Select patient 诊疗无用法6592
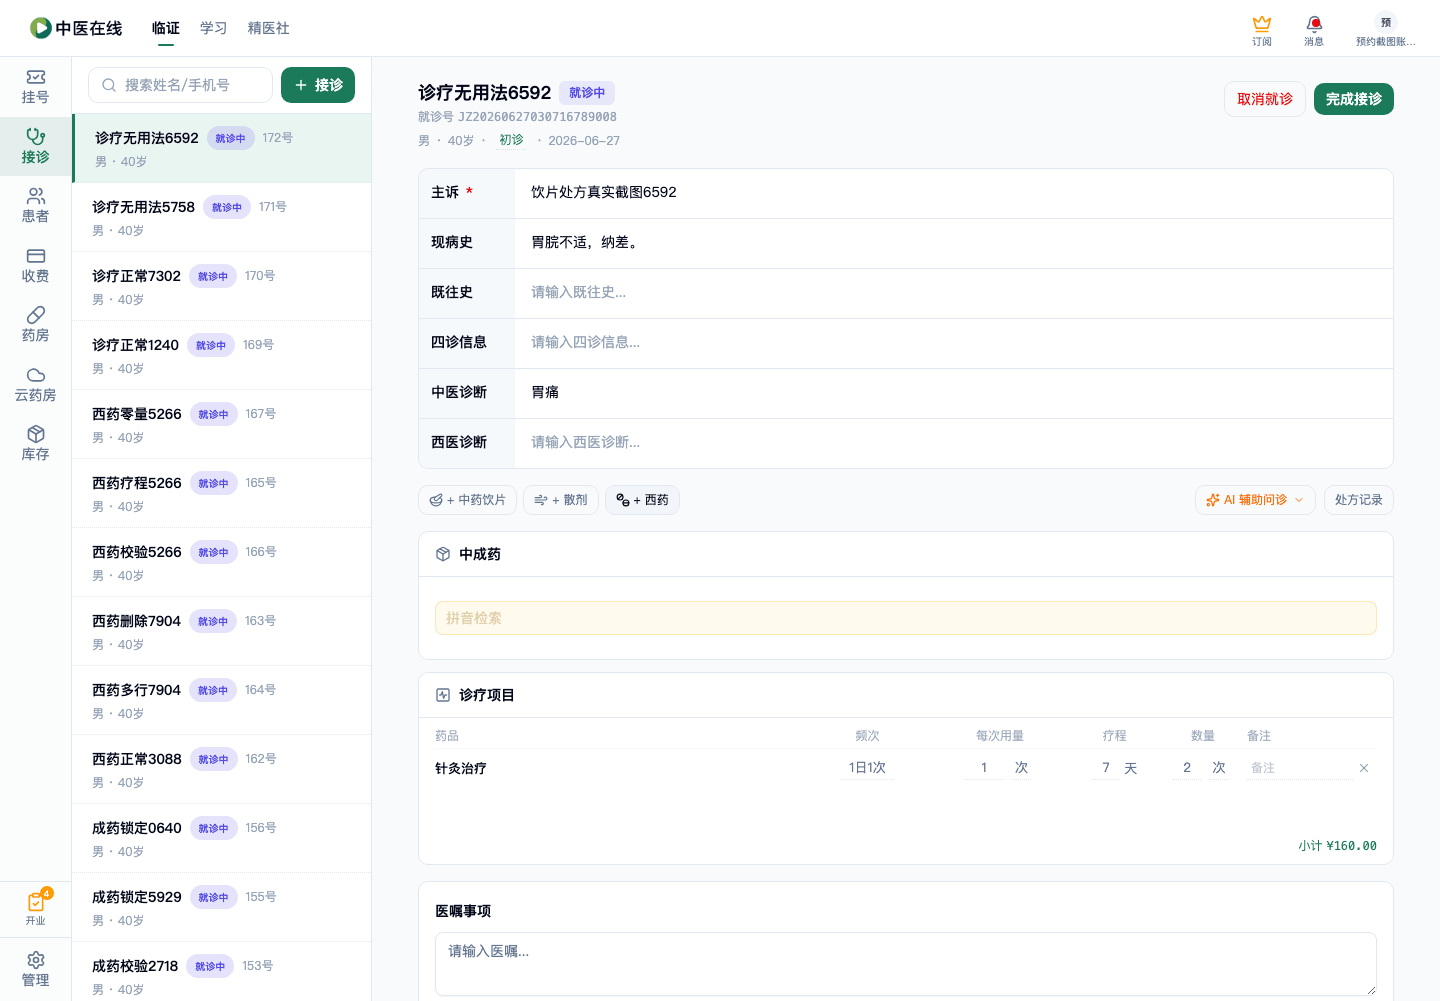 [x=222, y=148]
